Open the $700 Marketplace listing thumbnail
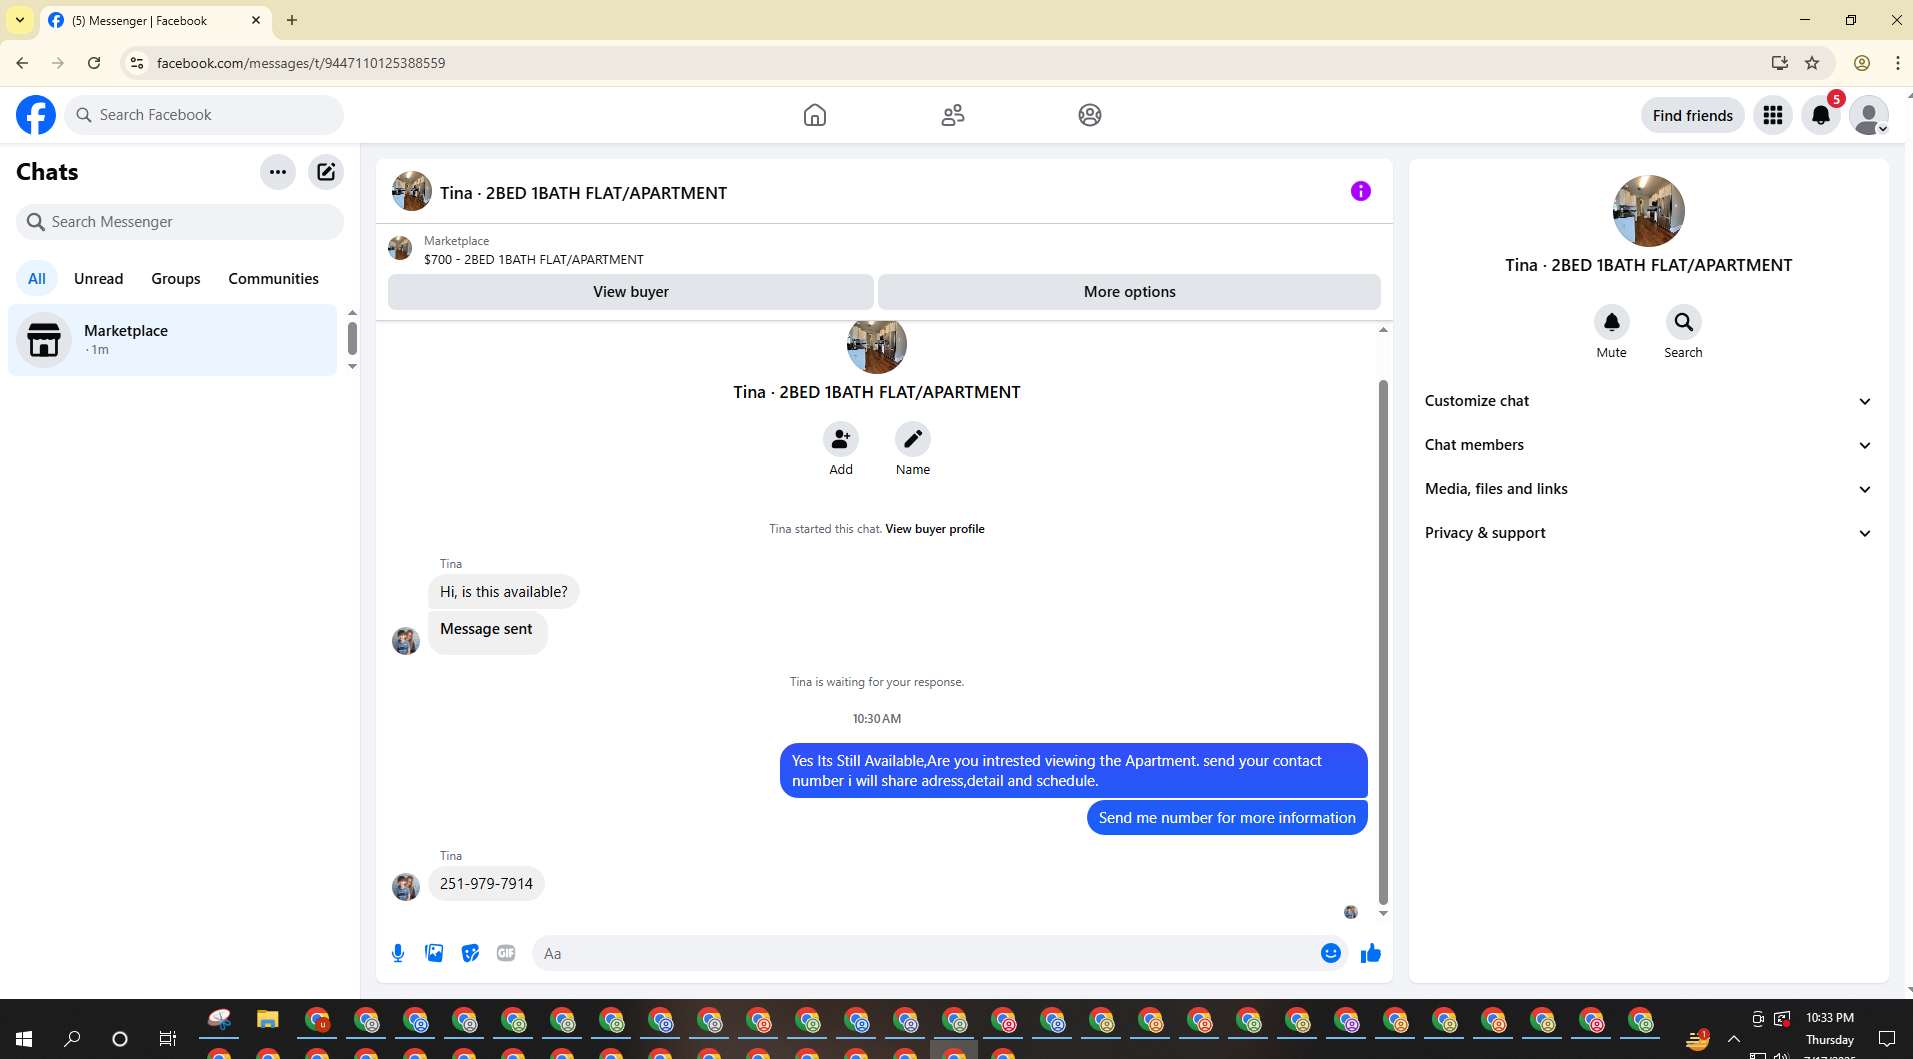 point(400,248)
